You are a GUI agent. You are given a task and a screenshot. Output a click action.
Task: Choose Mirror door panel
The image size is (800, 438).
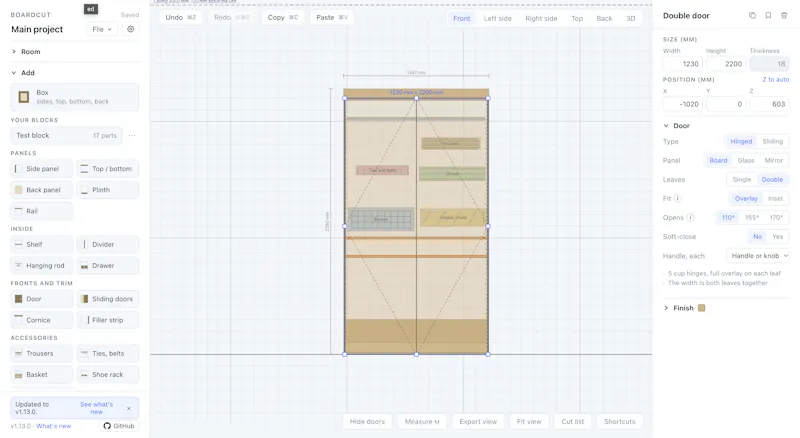773,160
